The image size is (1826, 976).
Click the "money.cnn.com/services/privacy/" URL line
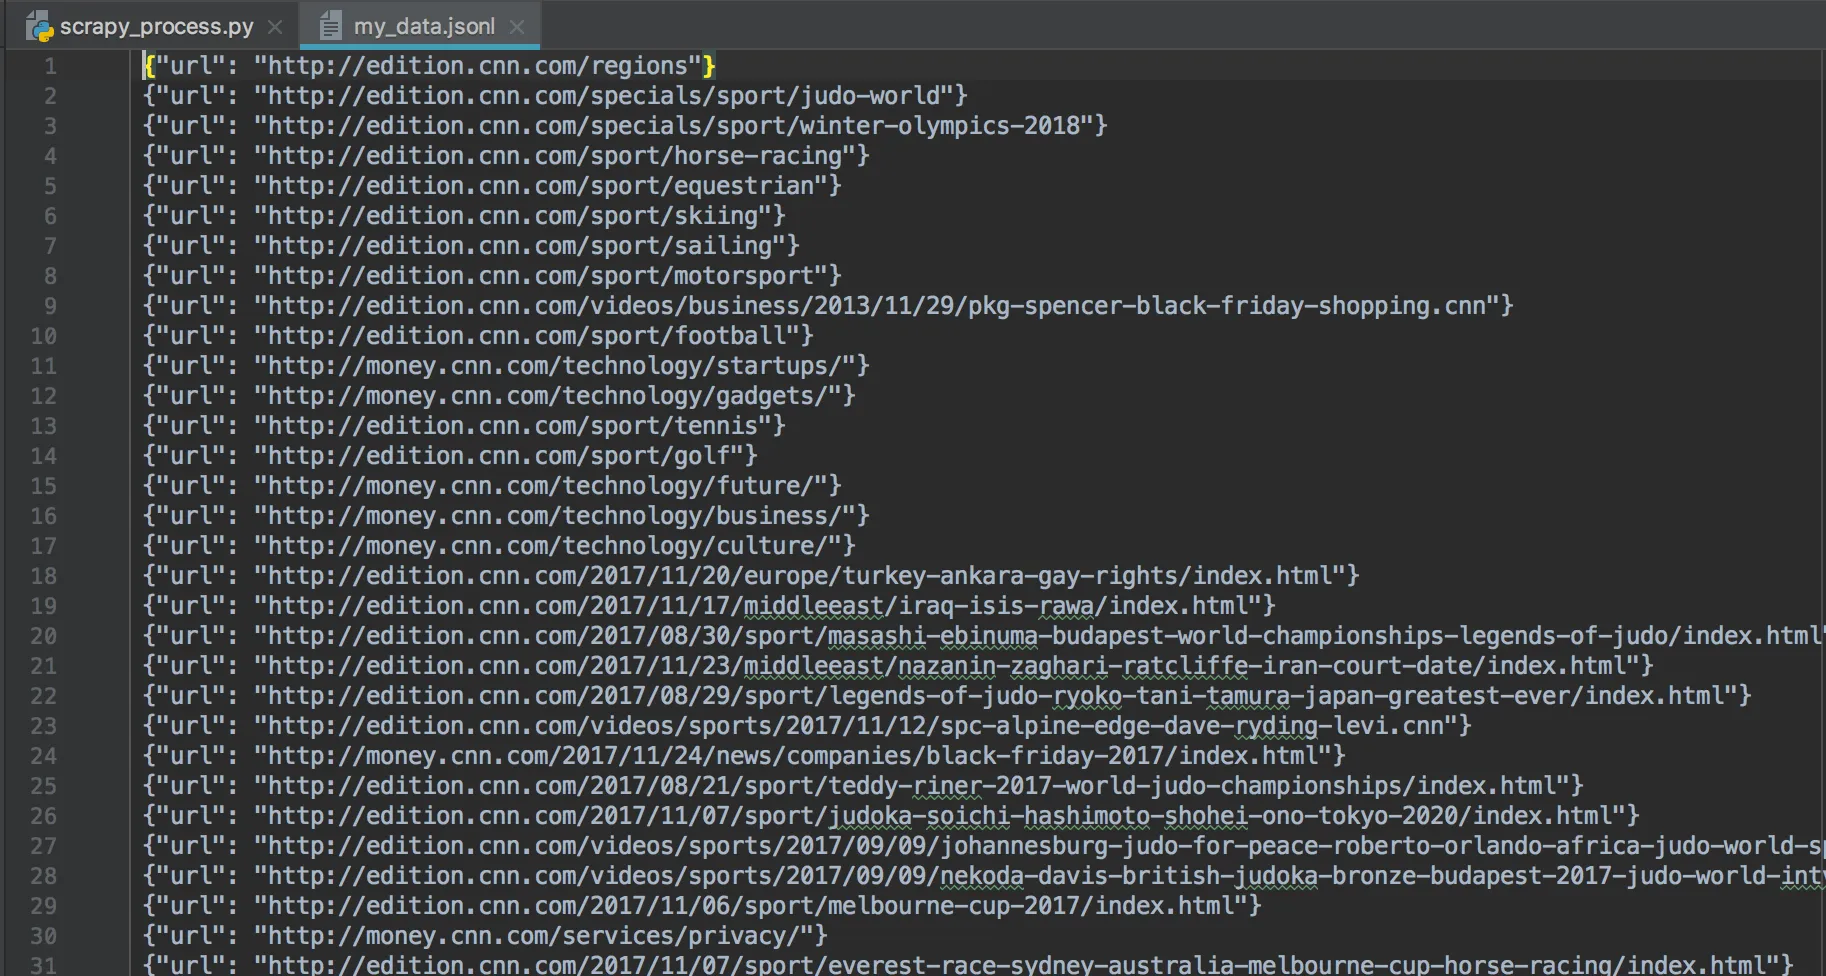pyautogui.click(x=485, y=936)
